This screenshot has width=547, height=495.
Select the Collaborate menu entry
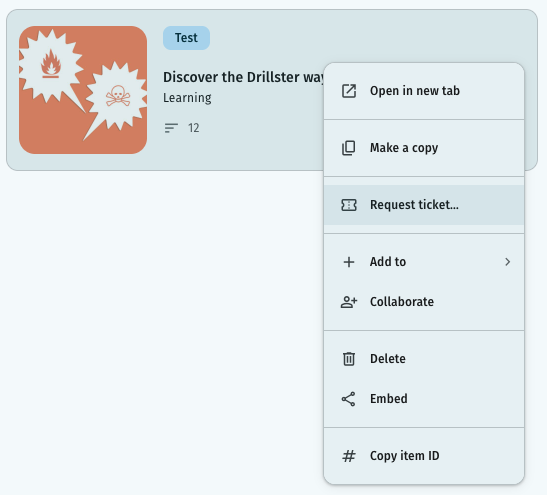coord(424,302)
